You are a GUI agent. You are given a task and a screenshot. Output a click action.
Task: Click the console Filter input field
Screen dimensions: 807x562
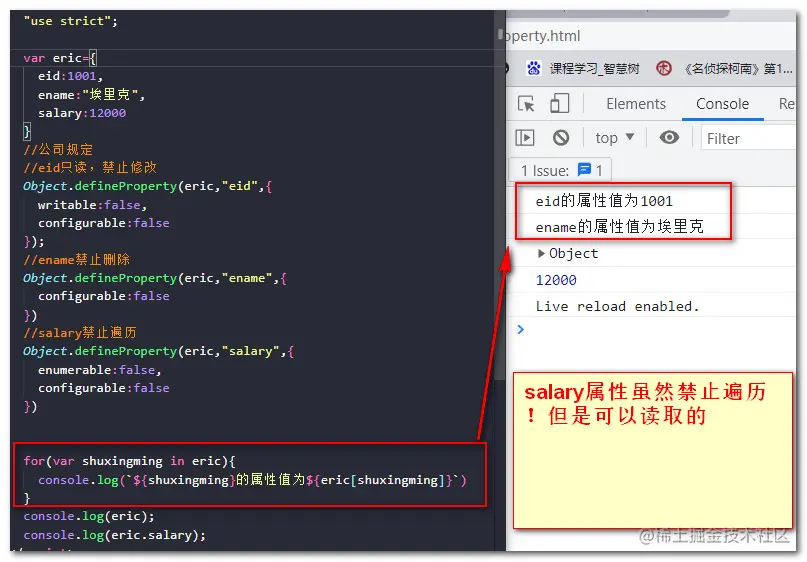click(x=749, y=138)
